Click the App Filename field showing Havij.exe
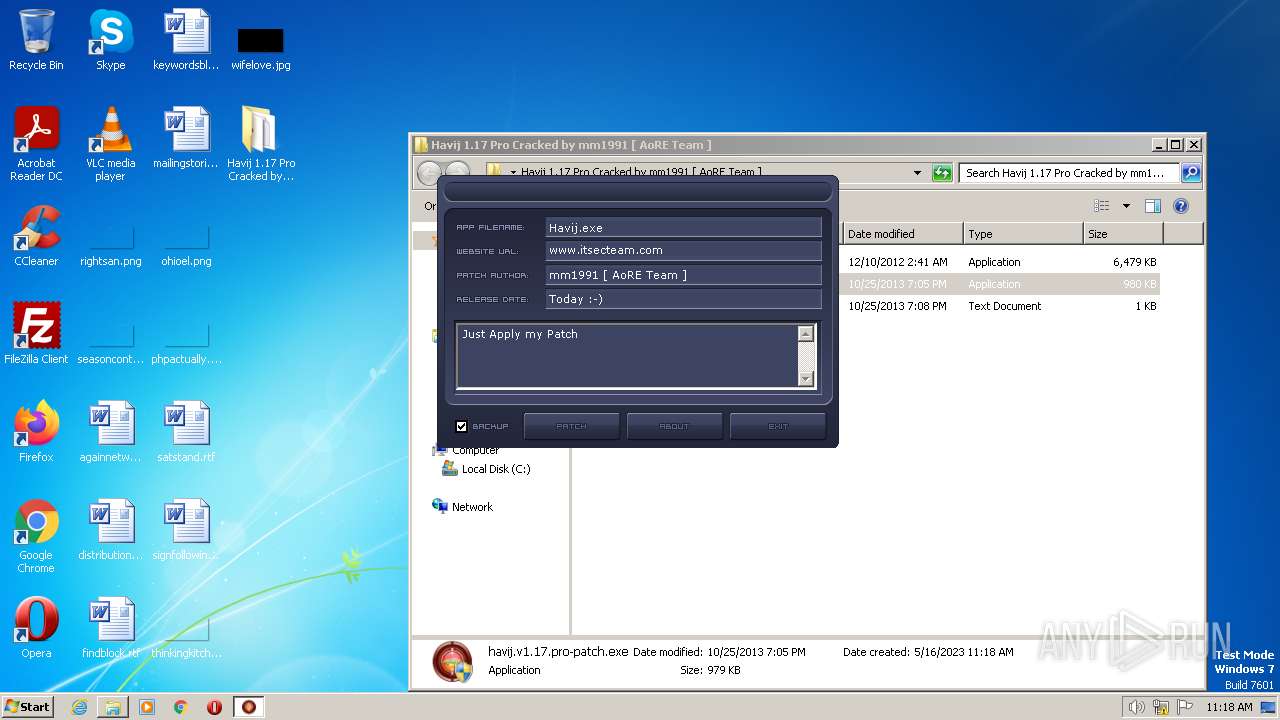The image size is (1280, 720). 683,228
